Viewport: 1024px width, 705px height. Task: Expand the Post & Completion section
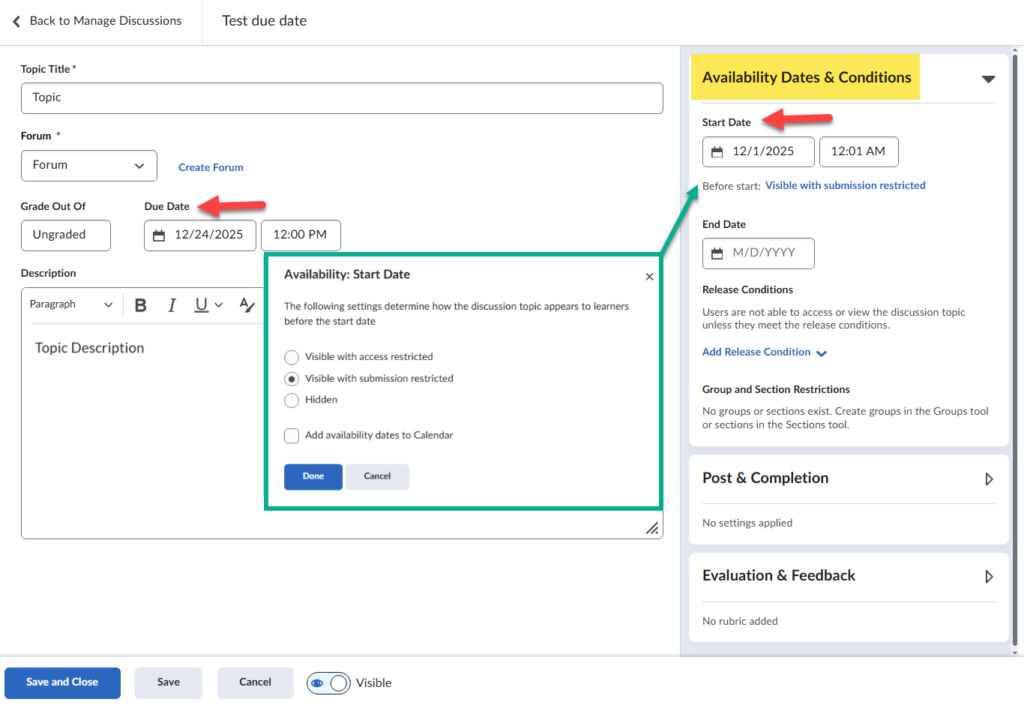pyautogui.click(x=988, y=479)
